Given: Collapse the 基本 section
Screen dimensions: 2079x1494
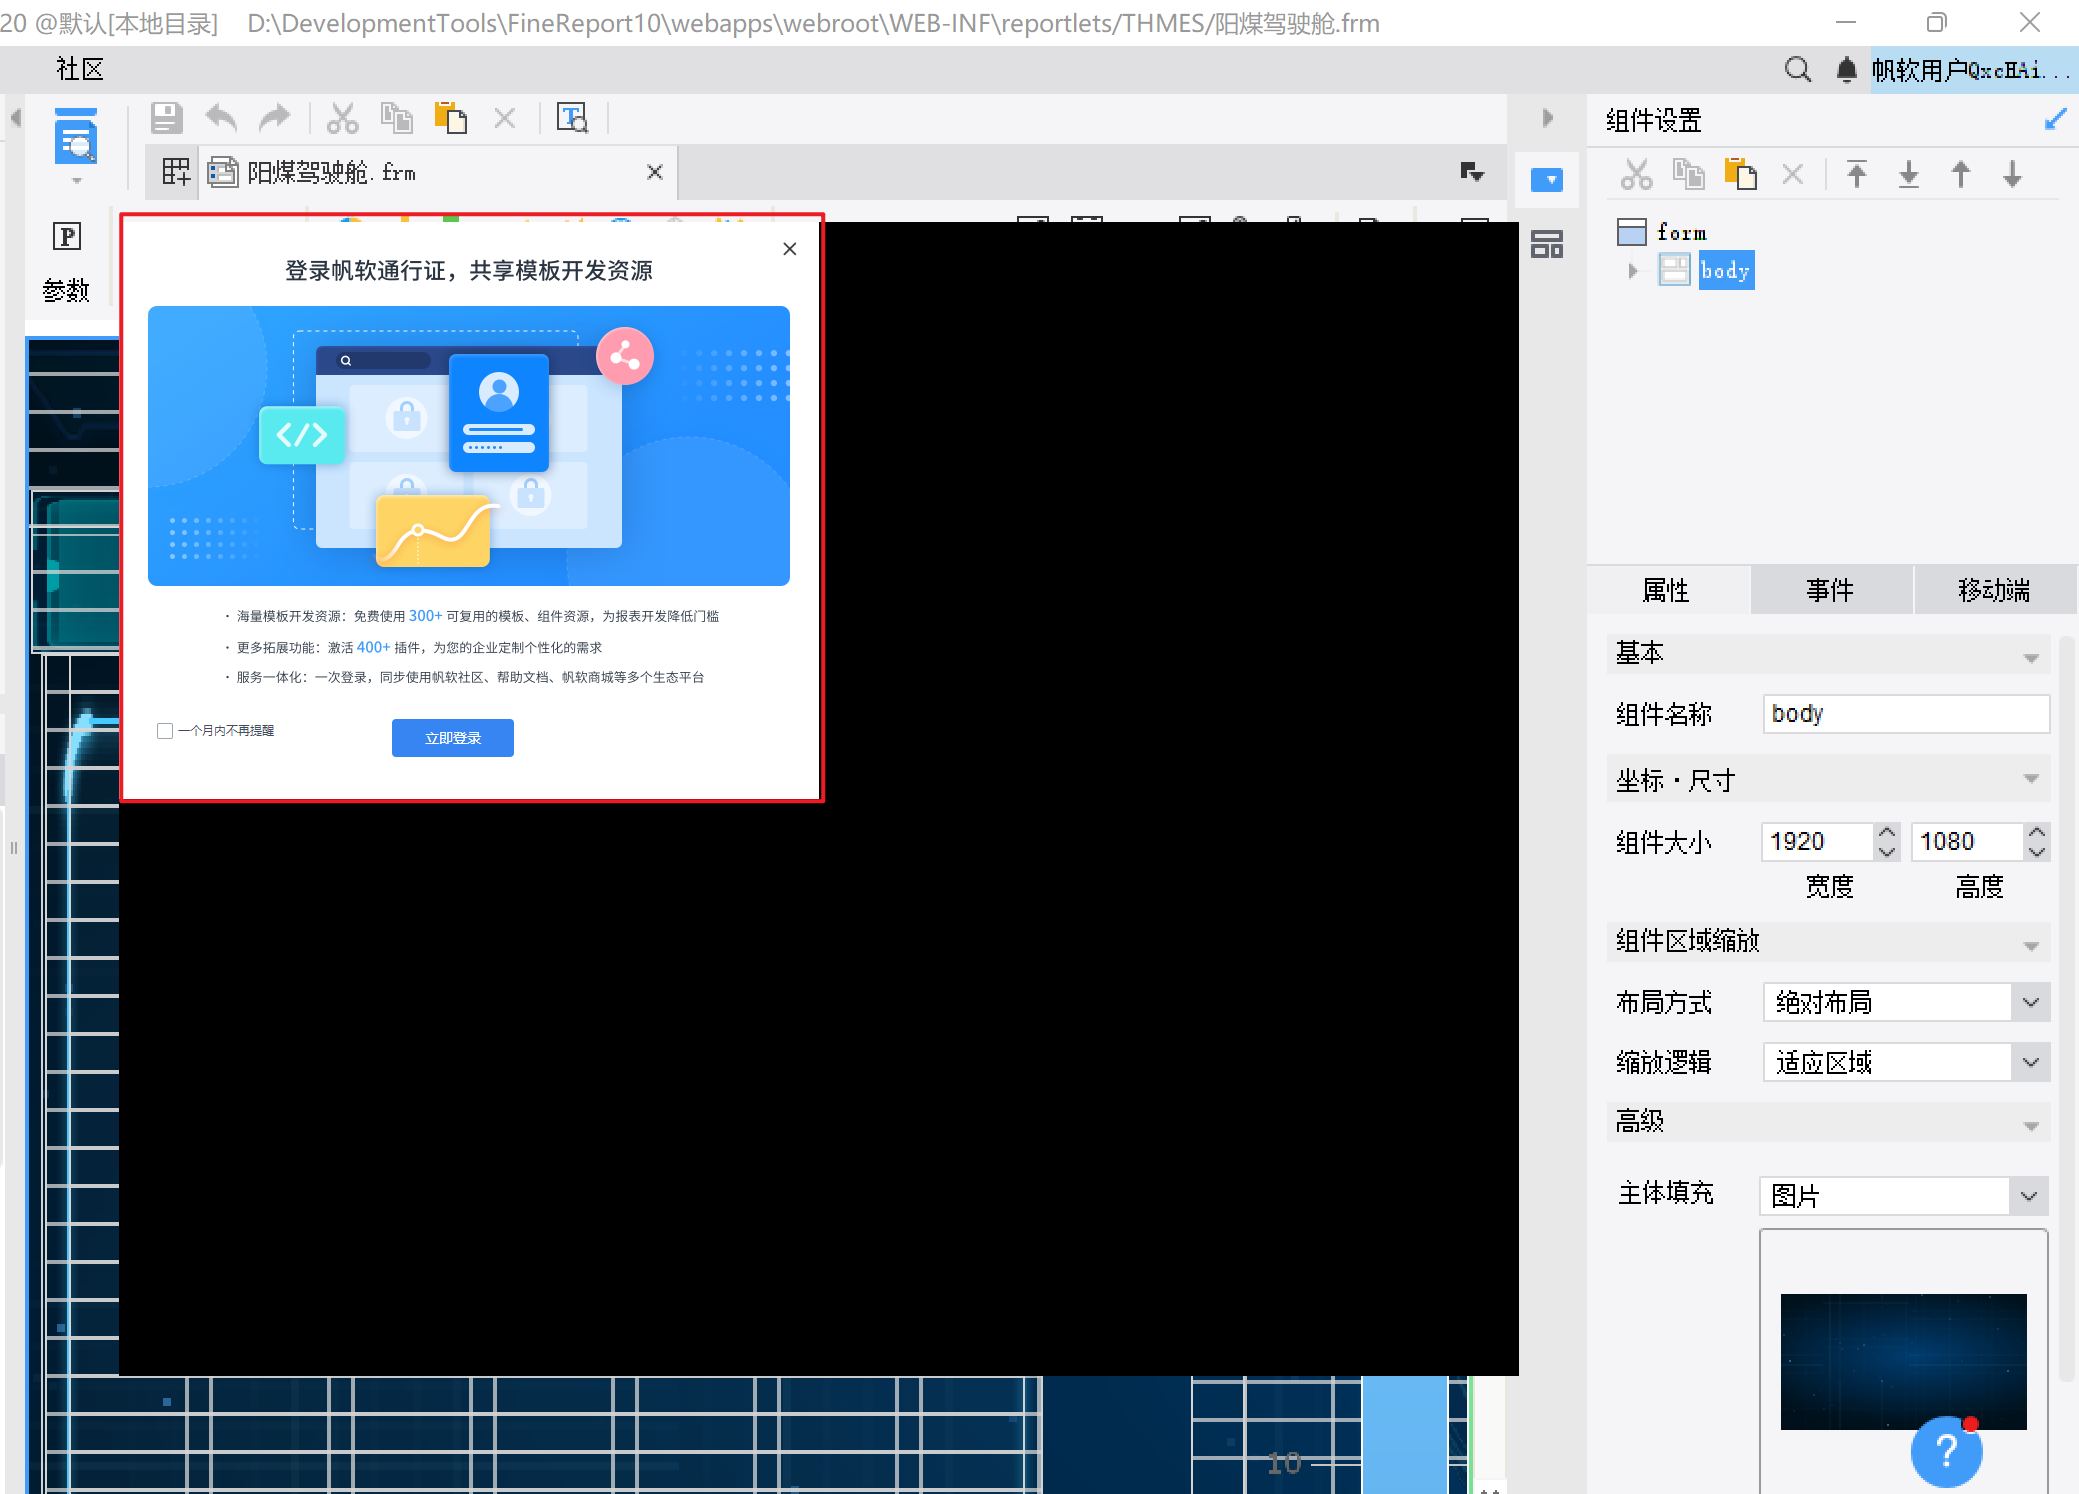Looking at the screenshot, I should 2031,656.
